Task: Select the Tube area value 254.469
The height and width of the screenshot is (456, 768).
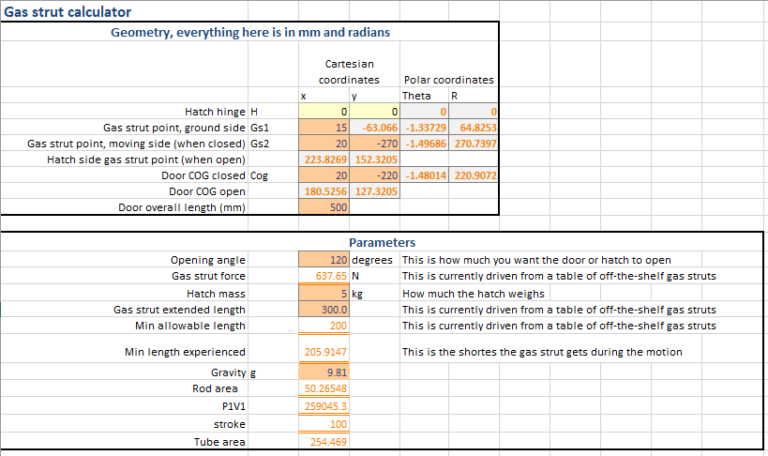Action: (324, 441)
